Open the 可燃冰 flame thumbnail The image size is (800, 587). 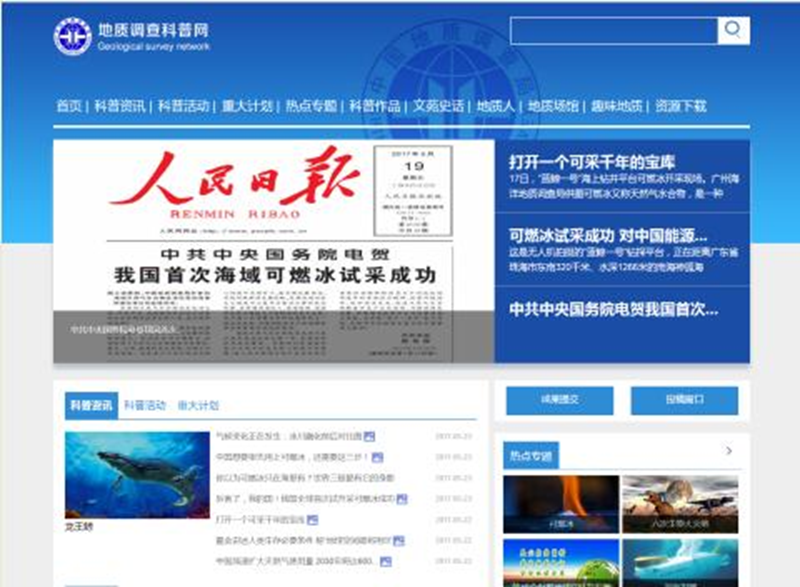click(560, 503)
